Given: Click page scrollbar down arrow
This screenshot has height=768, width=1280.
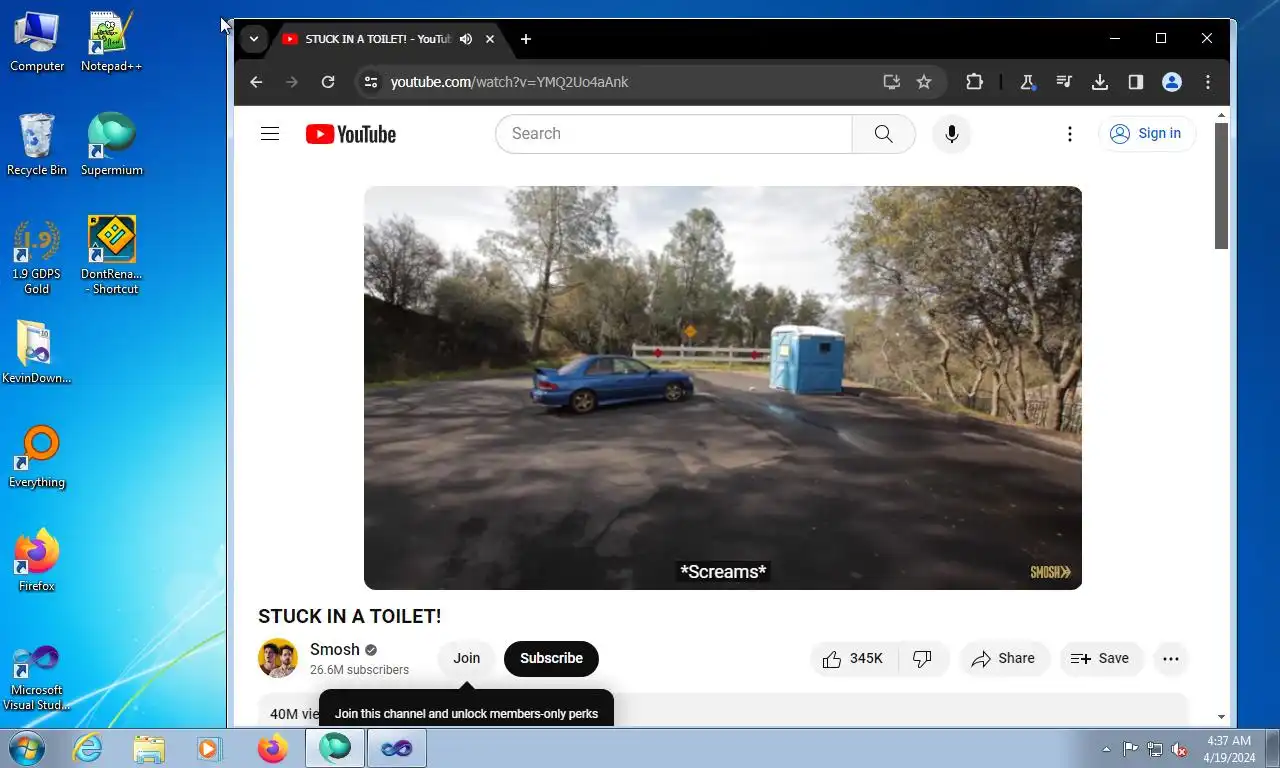Looking at the screenshot, I should tap(1221, 716).
